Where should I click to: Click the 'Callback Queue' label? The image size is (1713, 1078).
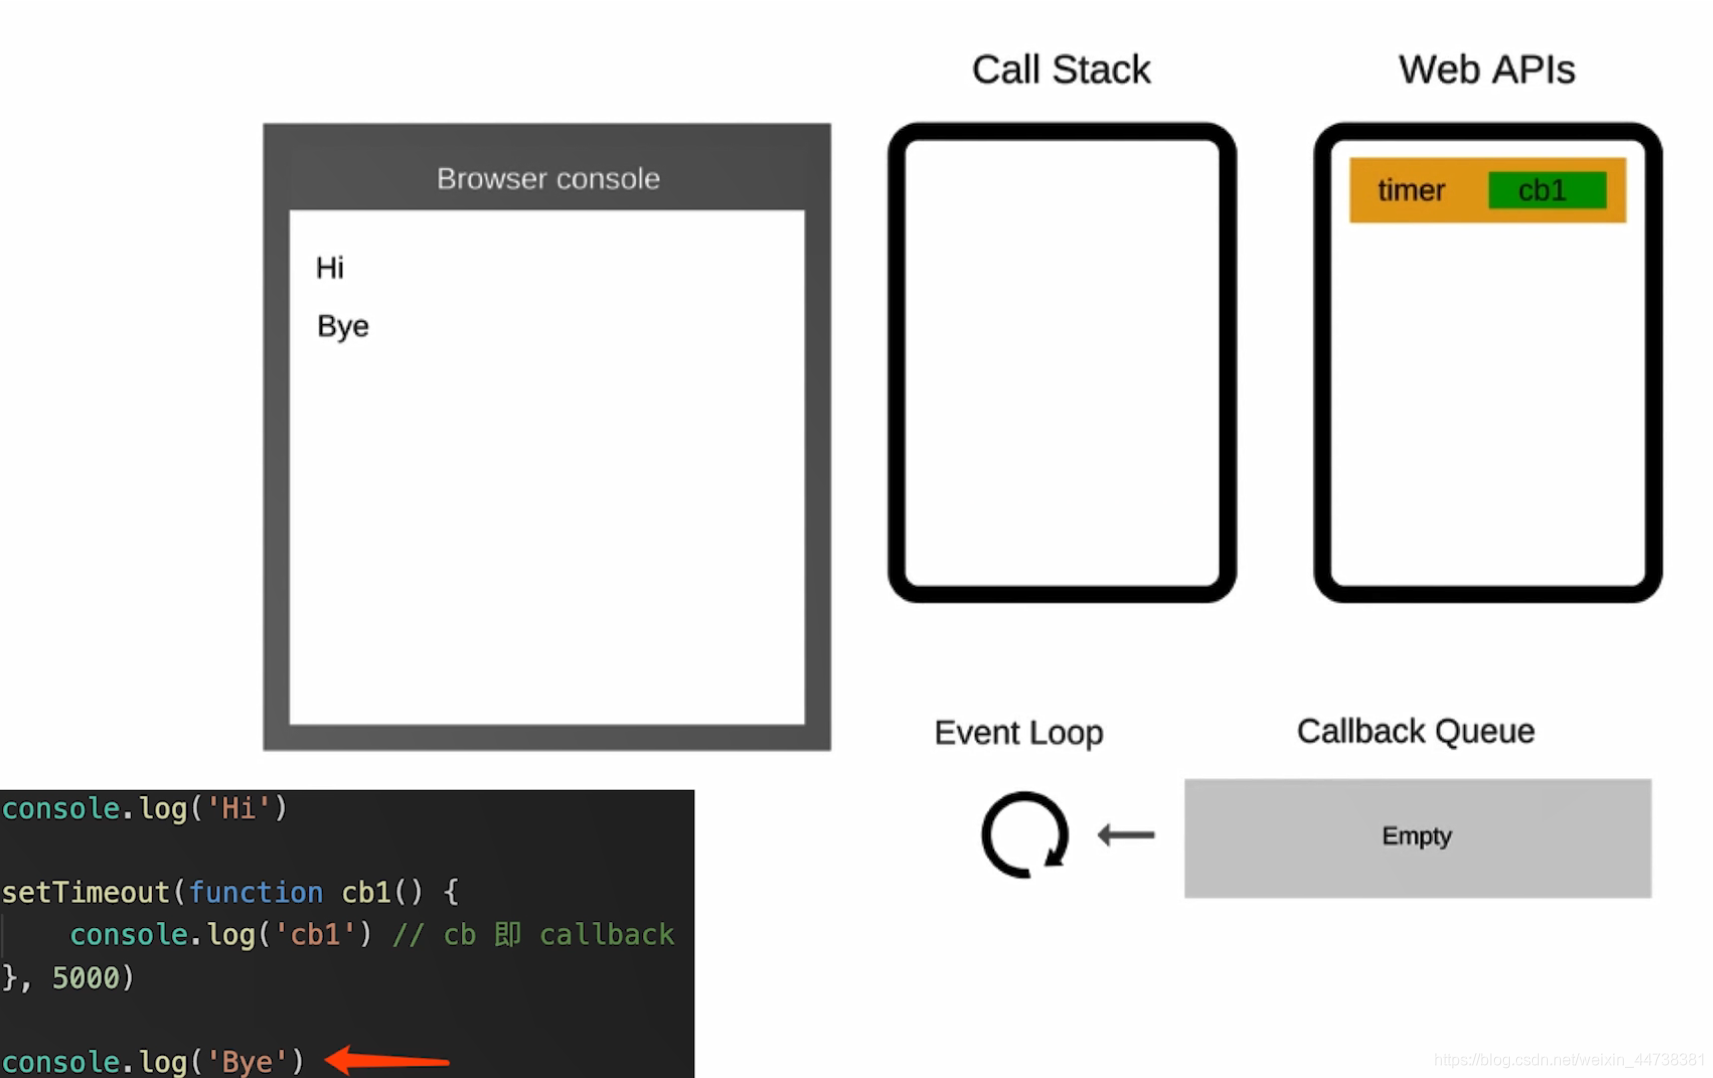click(x=1415, y=732)
